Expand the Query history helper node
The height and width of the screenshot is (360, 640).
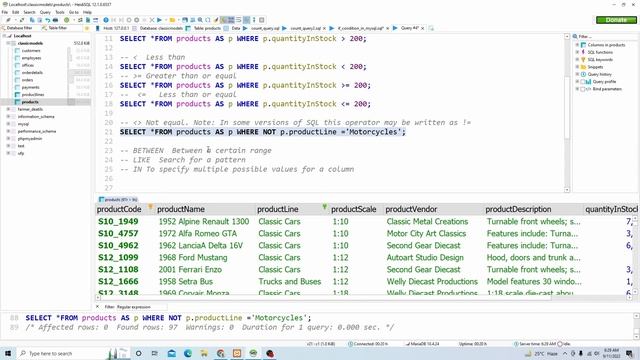pos(577,74)
